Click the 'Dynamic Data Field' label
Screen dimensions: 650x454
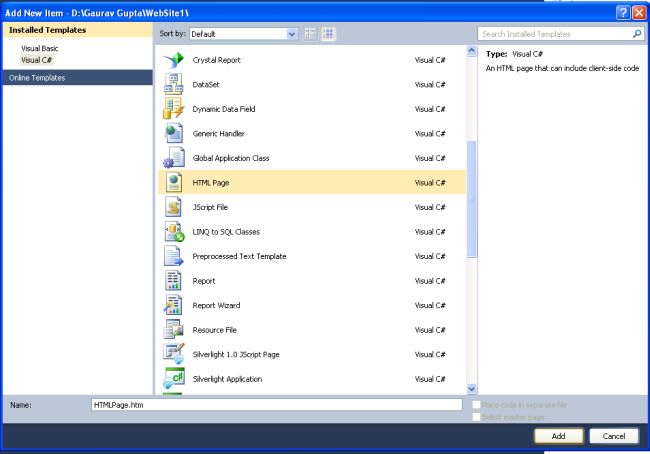[x=224, y=109]
